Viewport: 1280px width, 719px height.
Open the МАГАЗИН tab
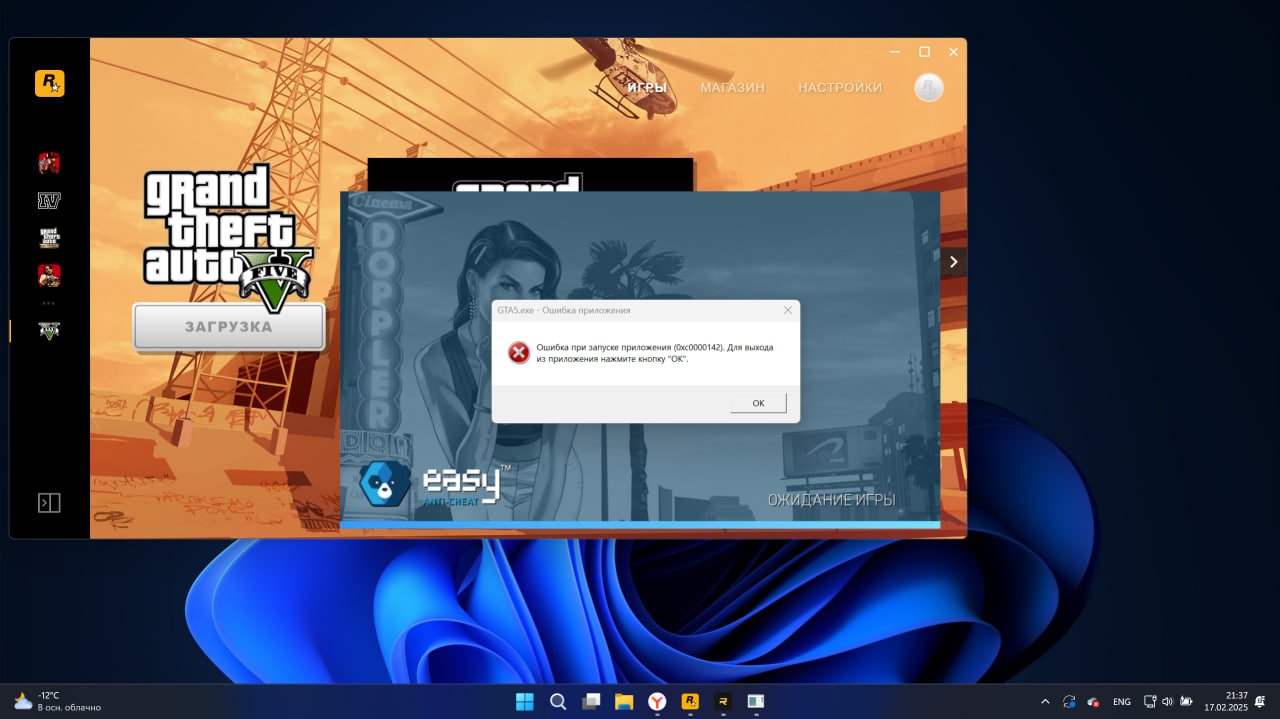click(732, 88)
